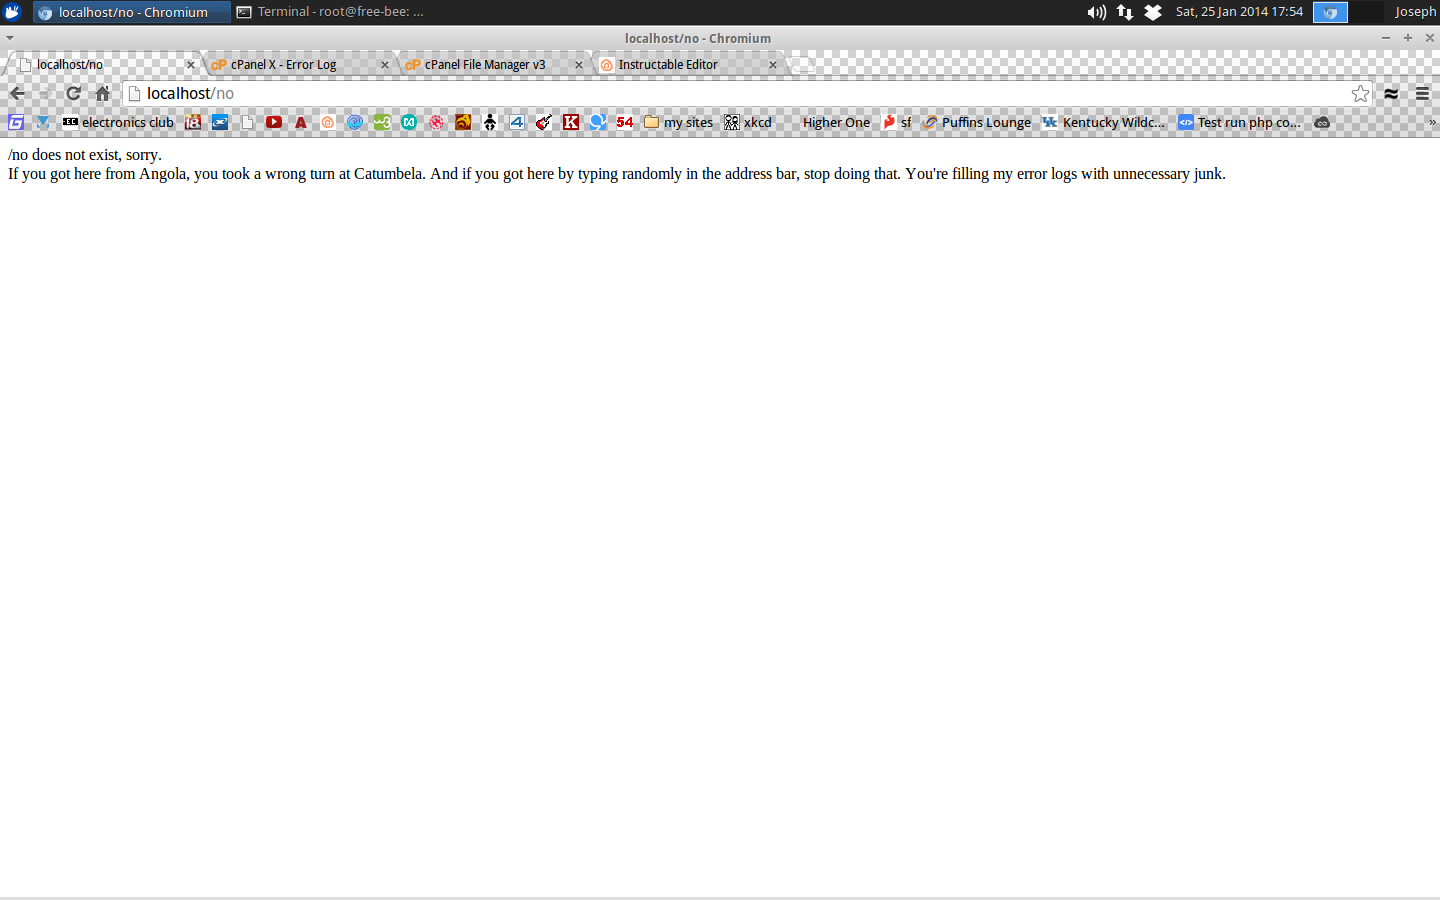Screen dimensions: 1440x900
Task: Select the Amazon bookmark icon
Action: click(x=300, y=122)
